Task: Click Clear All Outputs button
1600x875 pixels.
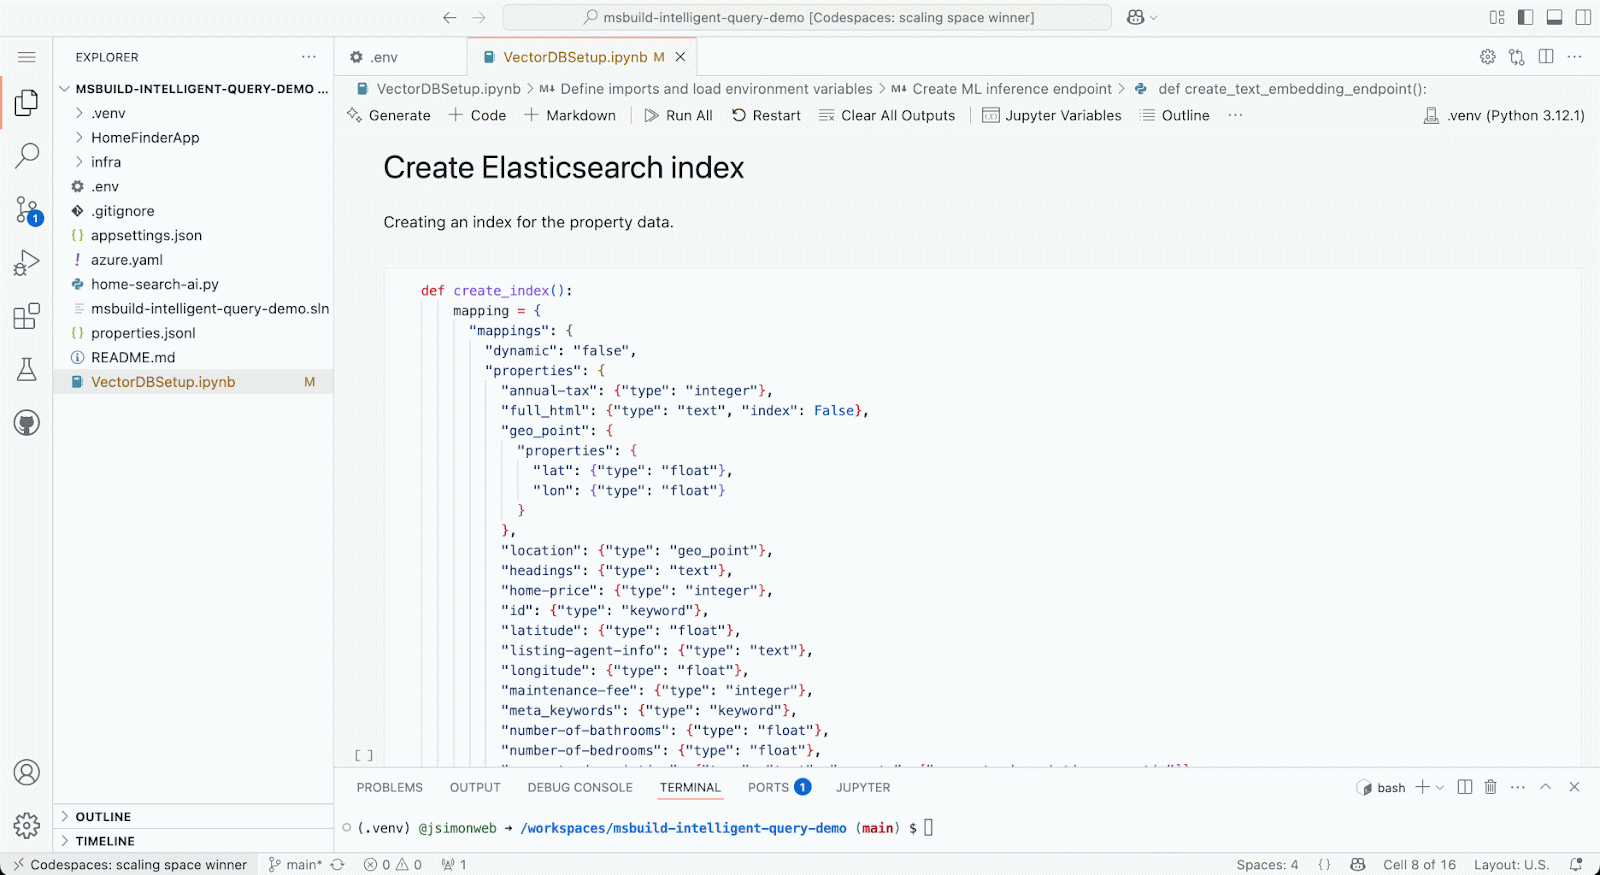Action: pos(887,116)
